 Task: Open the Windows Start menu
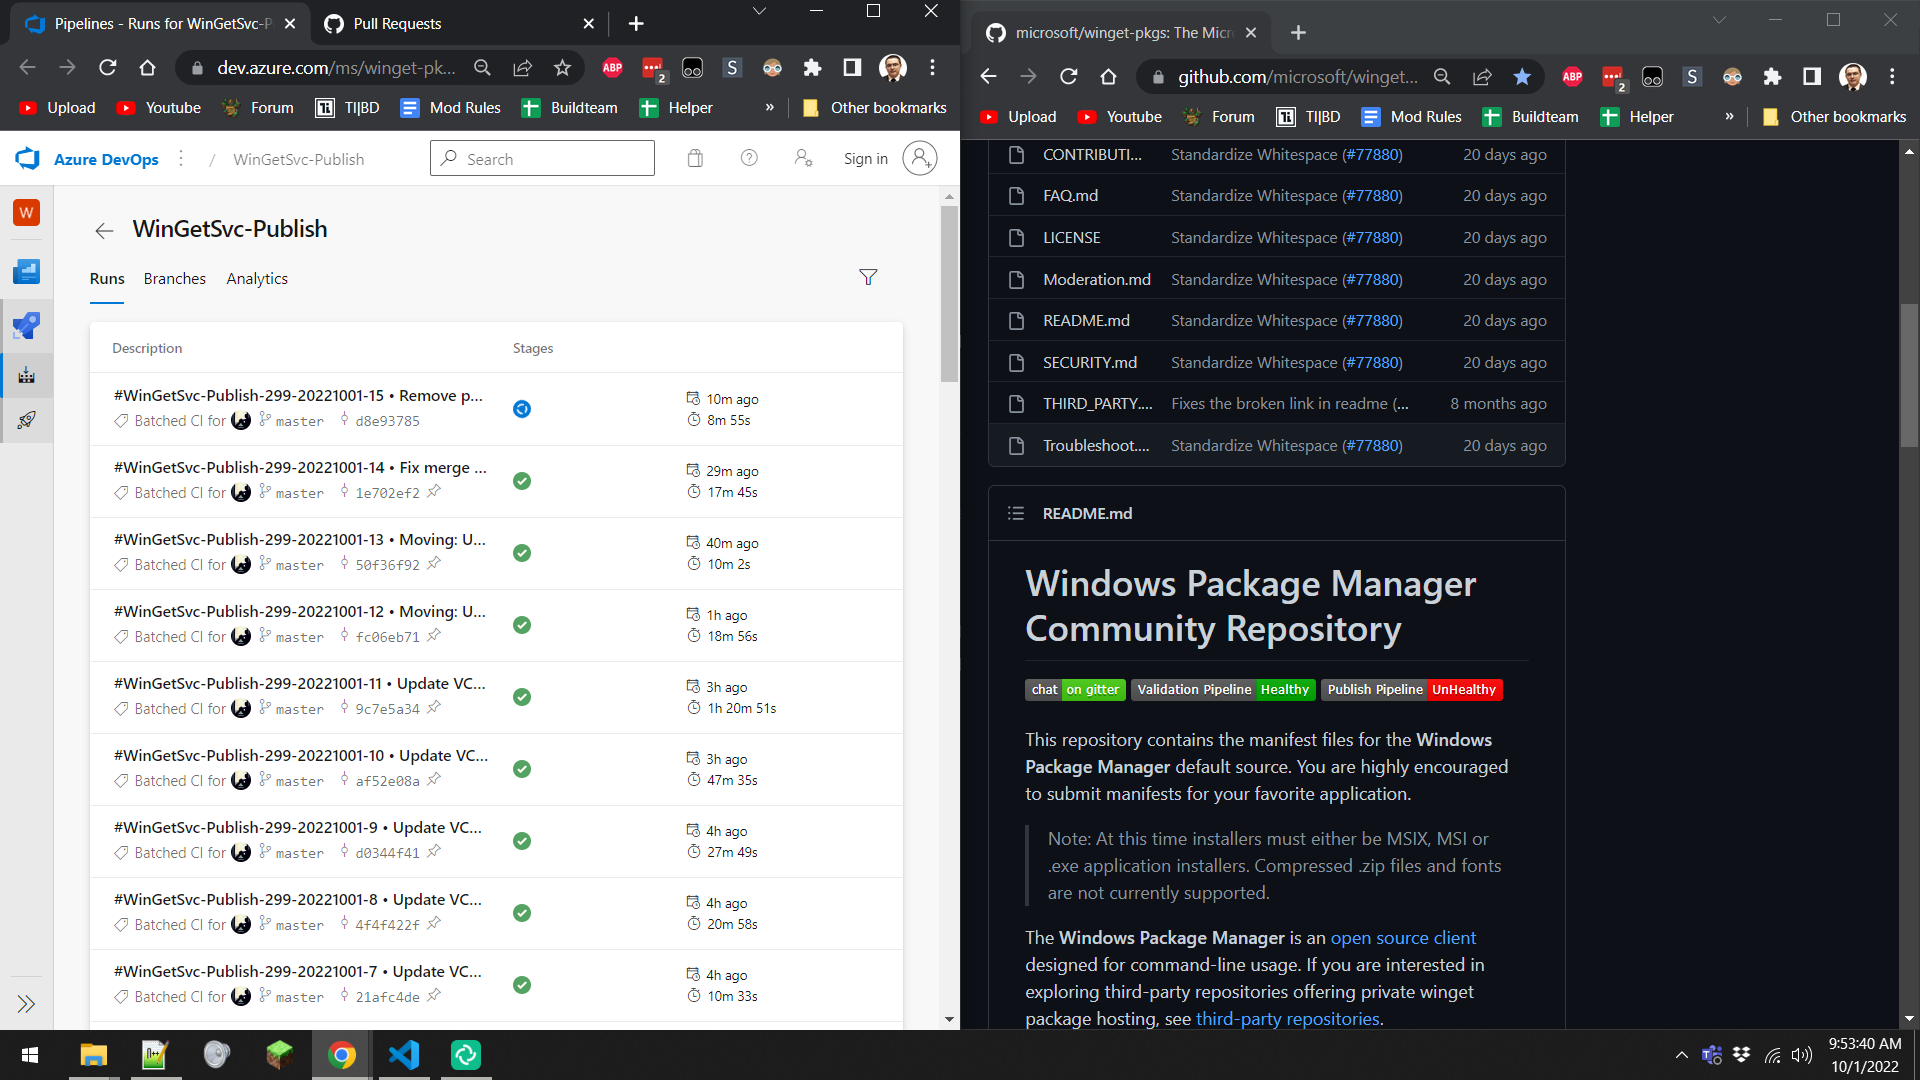30,1055
